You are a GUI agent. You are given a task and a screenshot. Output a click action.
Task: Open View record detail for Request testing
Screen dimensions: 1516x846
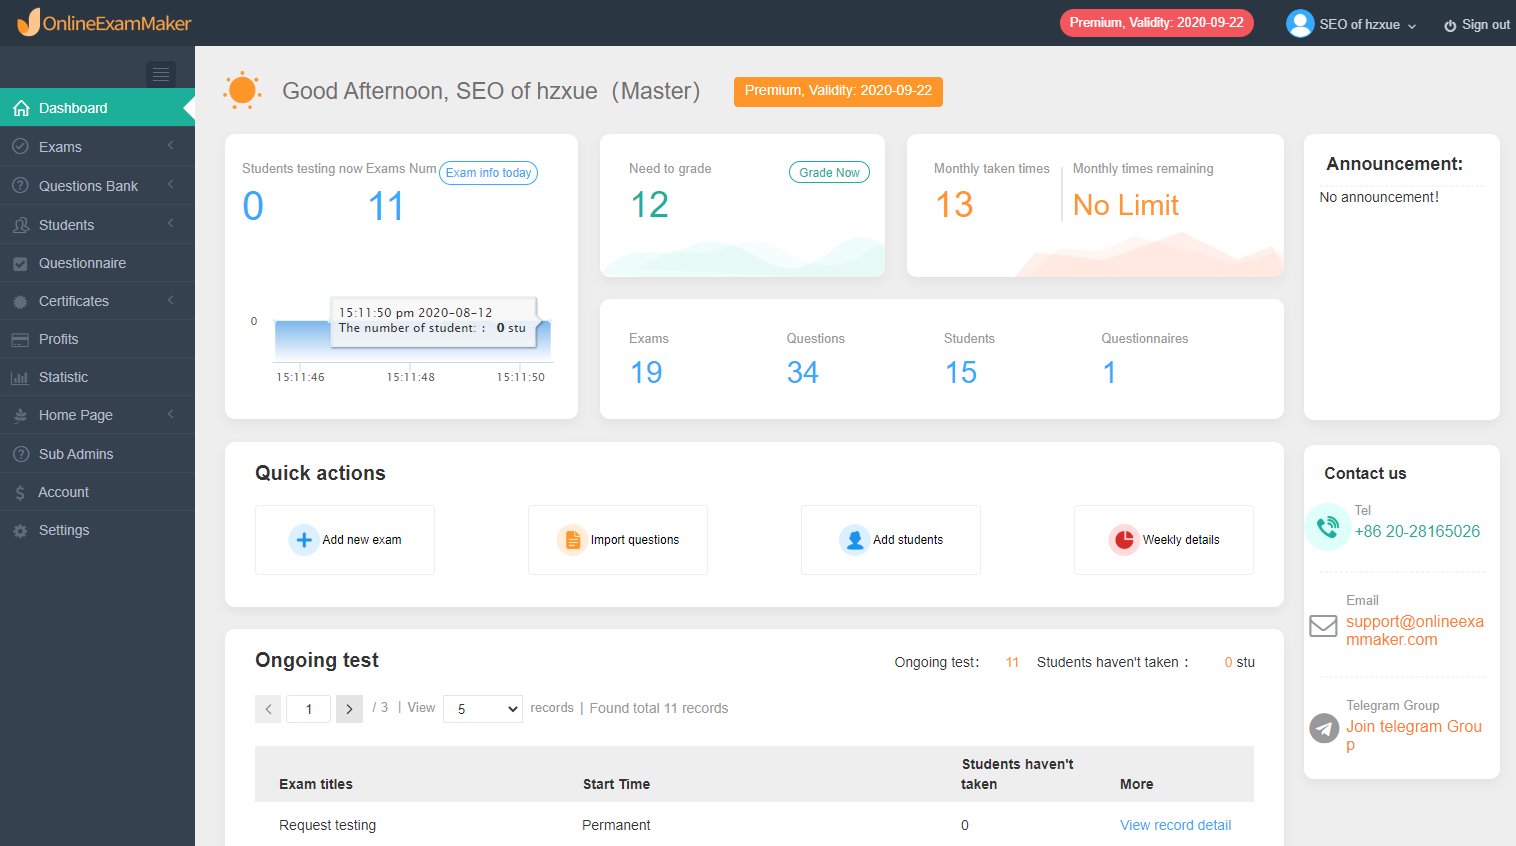1175,825
